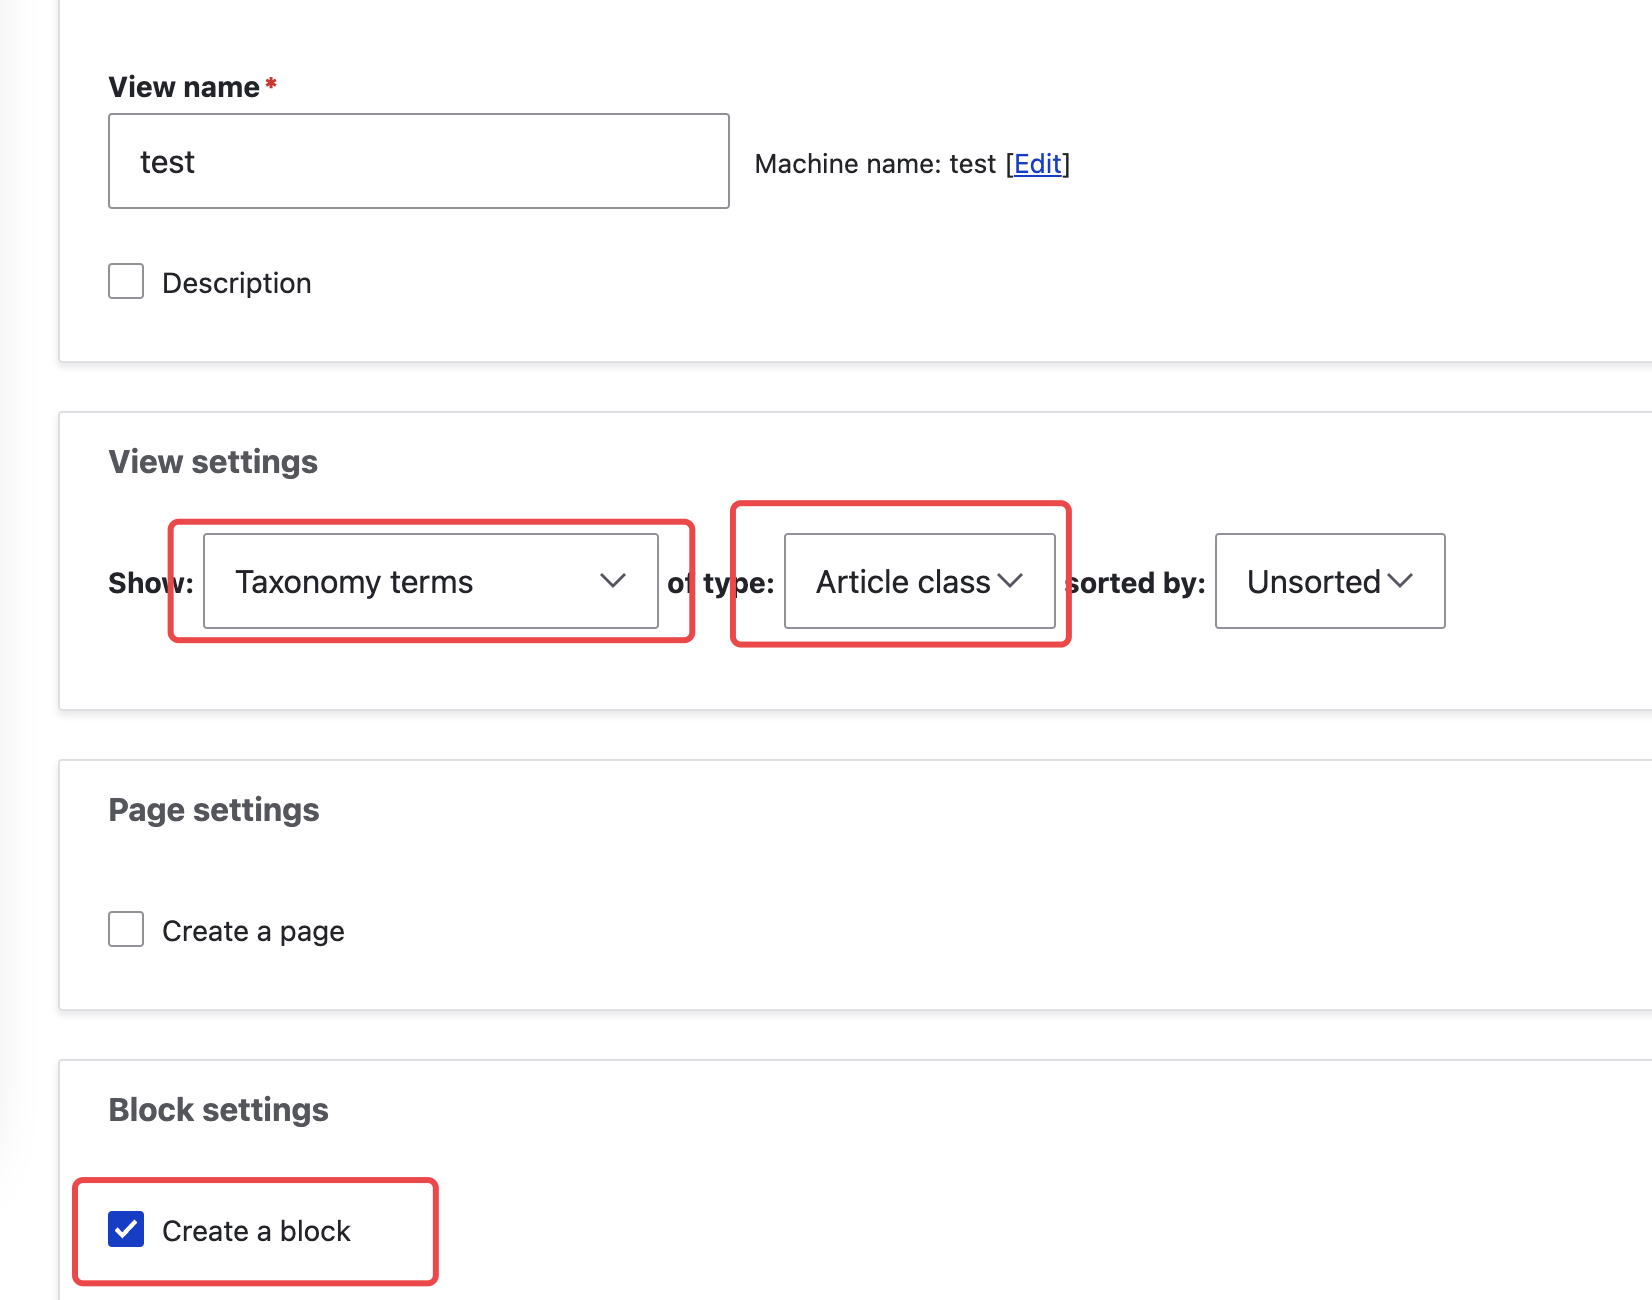Click the chevron arrow beside Taxonomy terms

tap(612, 581)
